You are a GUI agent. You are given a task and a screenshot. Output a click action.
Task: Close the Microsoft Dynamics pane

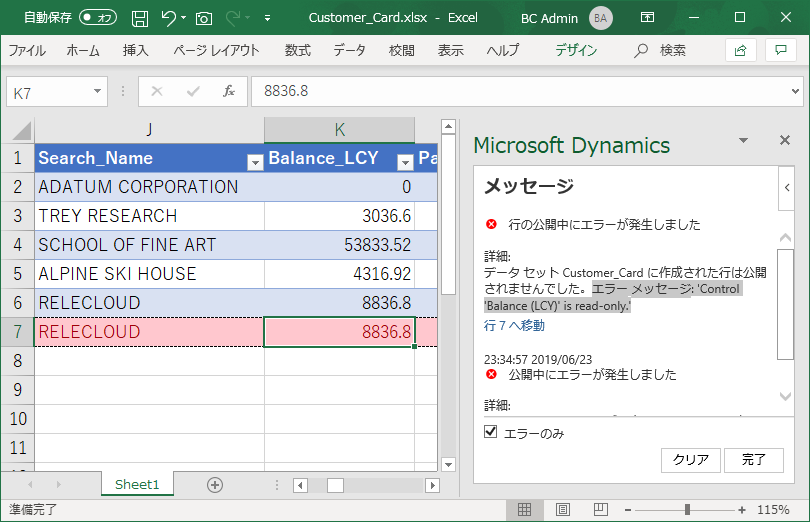coord(785,140)
